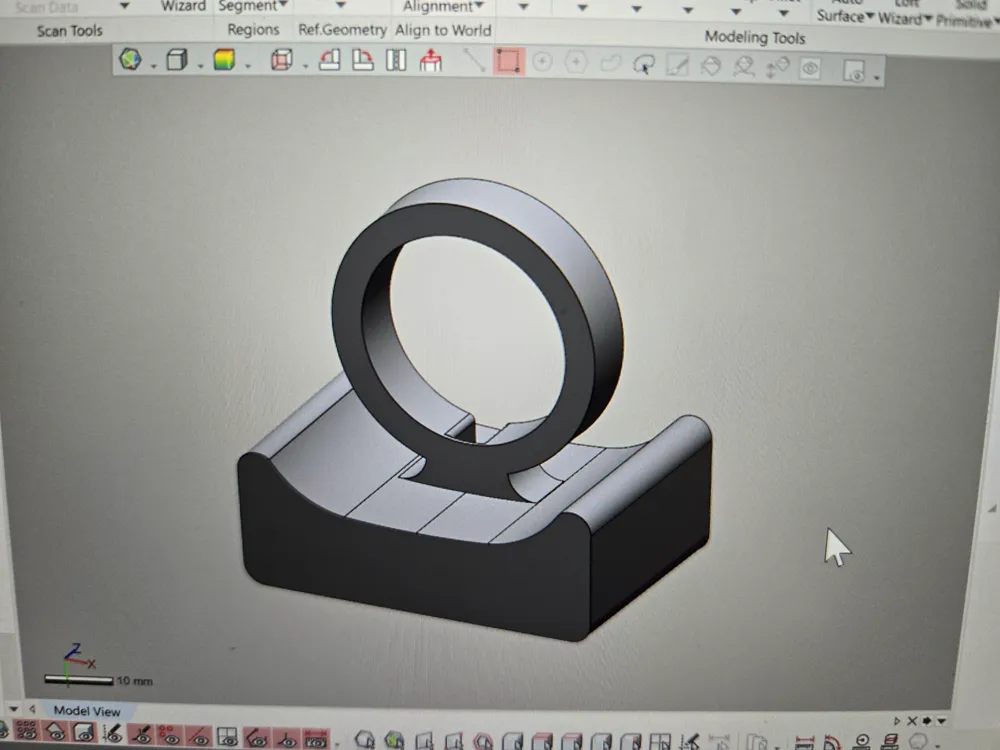The image size is (1000, 750).
Task: Open dropdown next to body display cube
Action: click(x=200, y=66)
